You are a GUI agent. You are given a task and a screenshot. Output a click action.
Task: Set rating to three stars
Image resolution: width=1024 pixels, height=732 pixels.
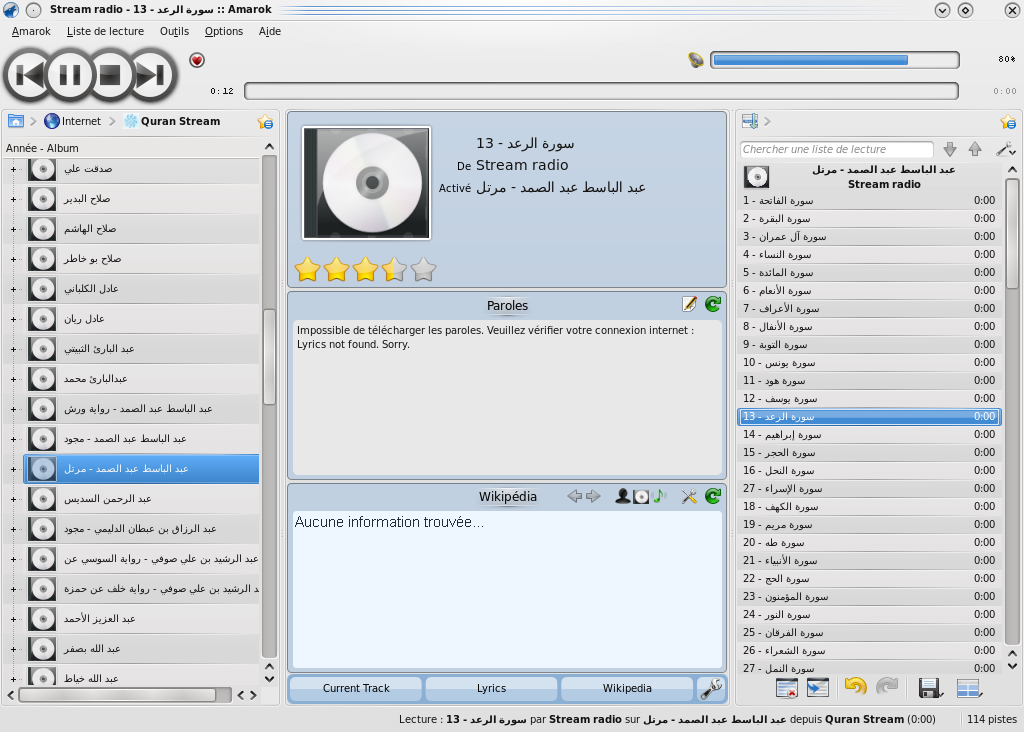click(365, 269)
